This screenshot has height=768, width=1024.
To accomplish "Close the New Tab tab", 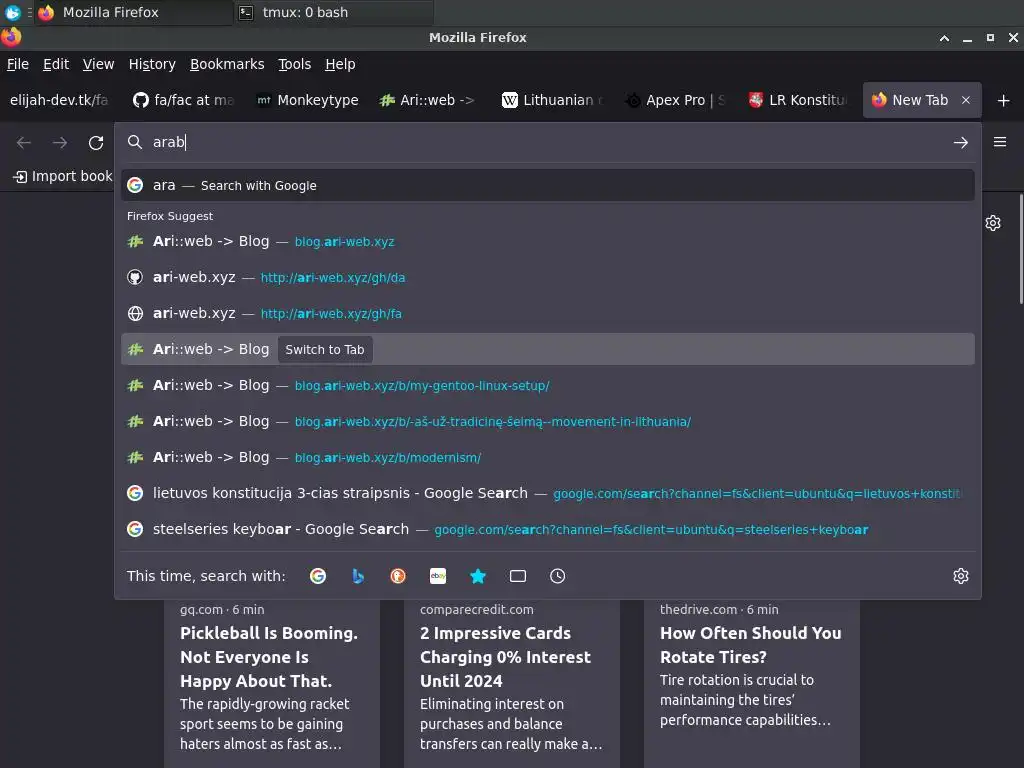I will point(966,100).
